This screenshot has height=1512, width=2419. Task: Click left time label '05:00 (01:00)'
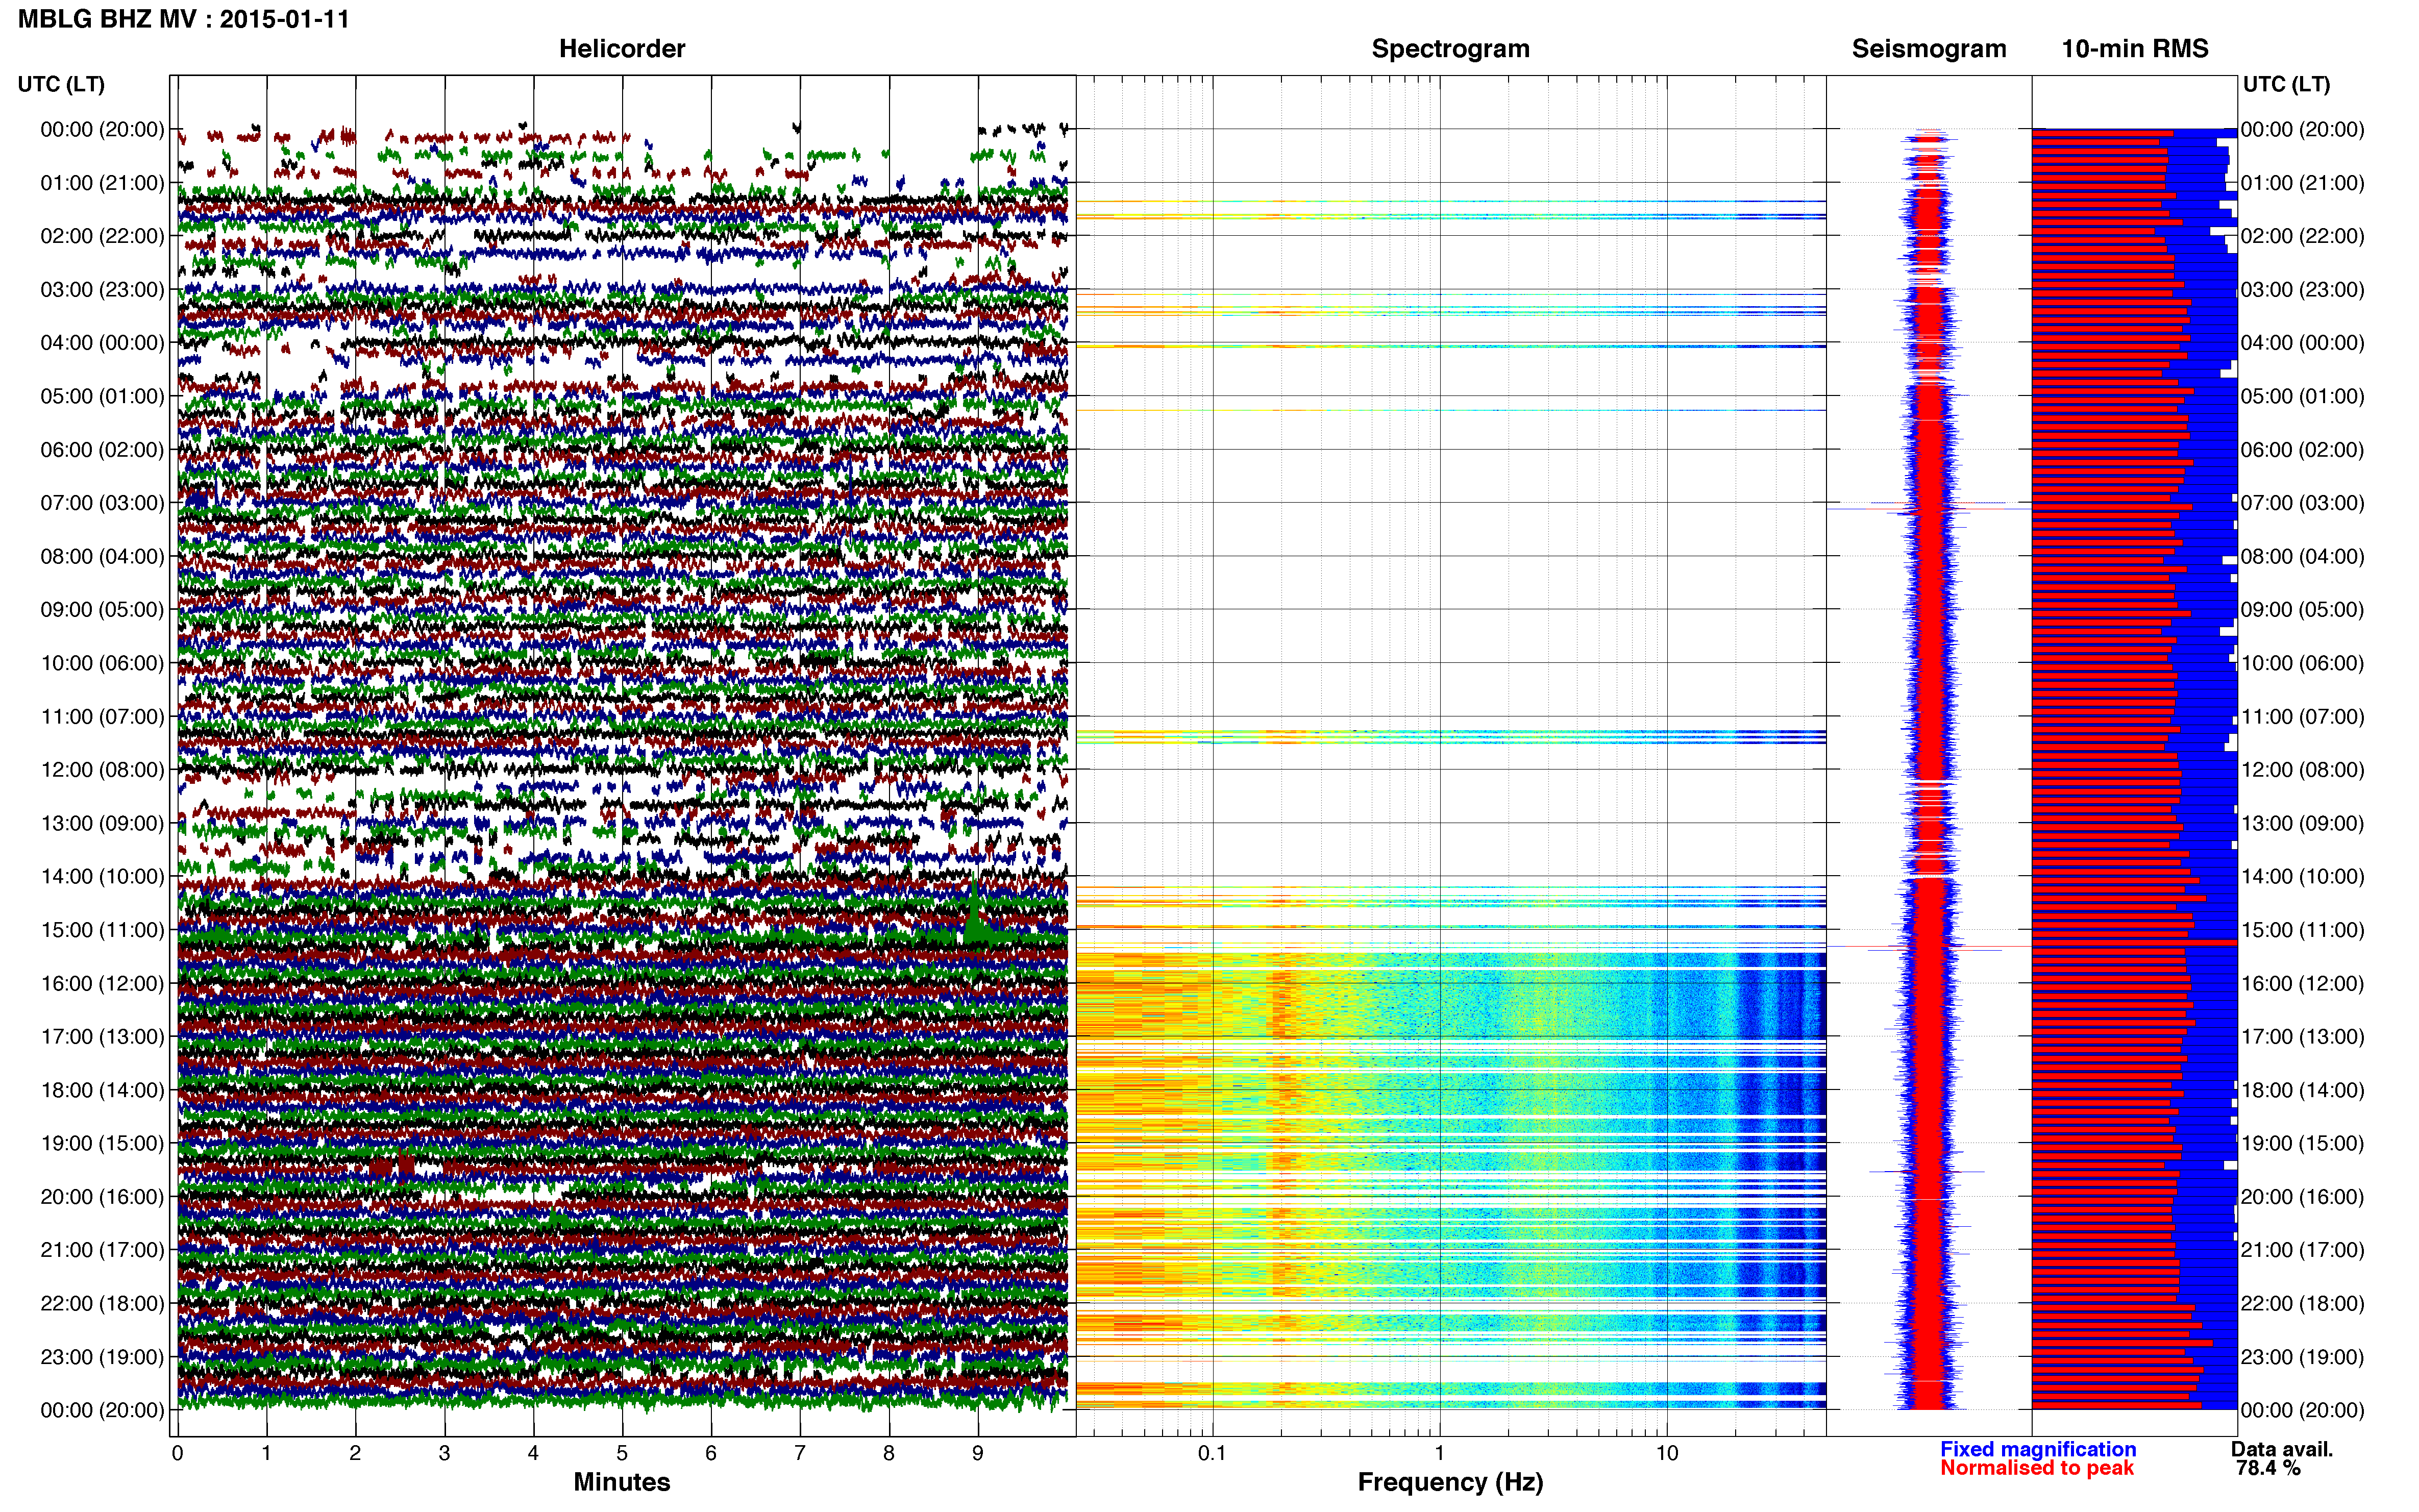click(x=102, y=396)
